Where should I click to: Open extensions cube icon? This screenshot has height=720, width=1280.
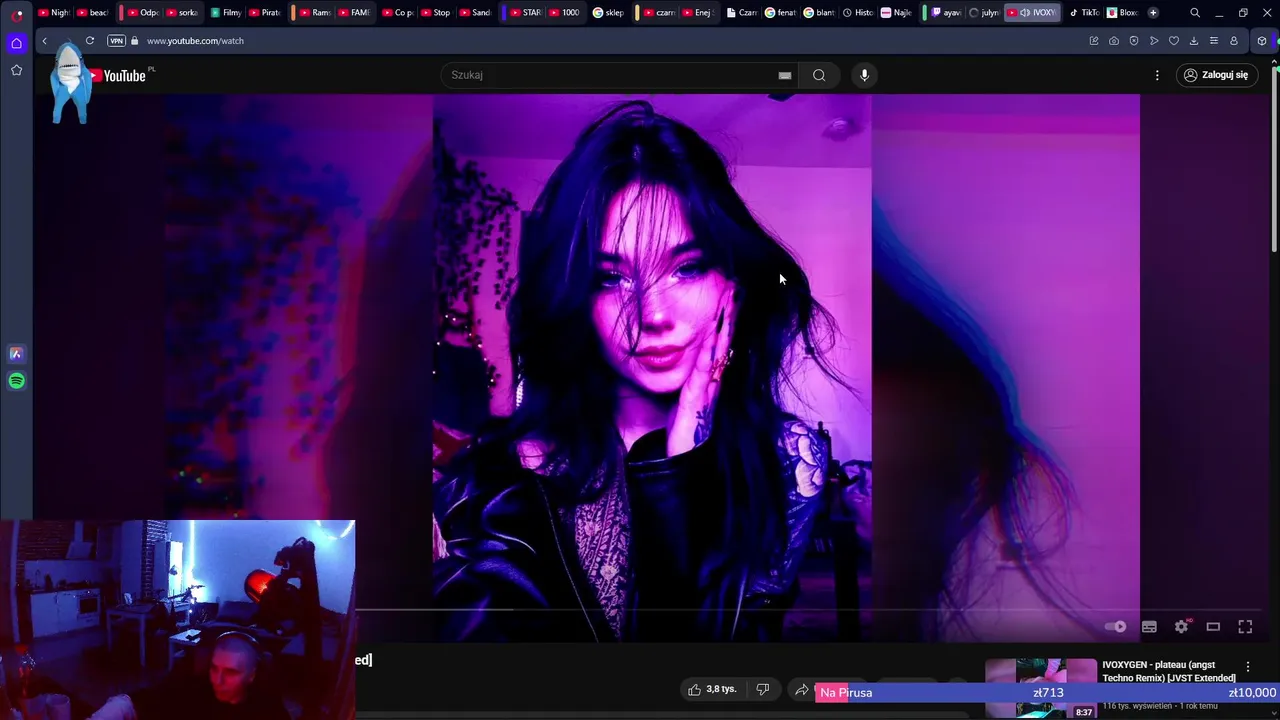1262,41
